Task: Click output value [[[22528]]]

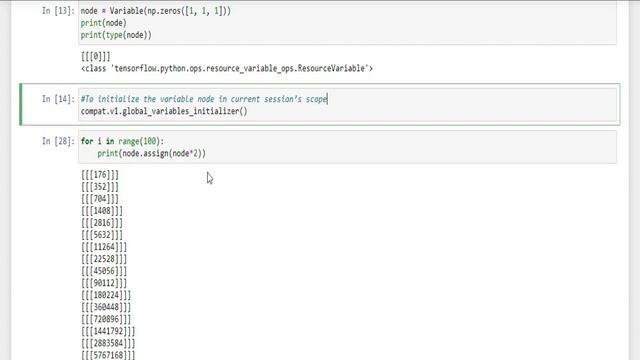Action: pos(104,259)
